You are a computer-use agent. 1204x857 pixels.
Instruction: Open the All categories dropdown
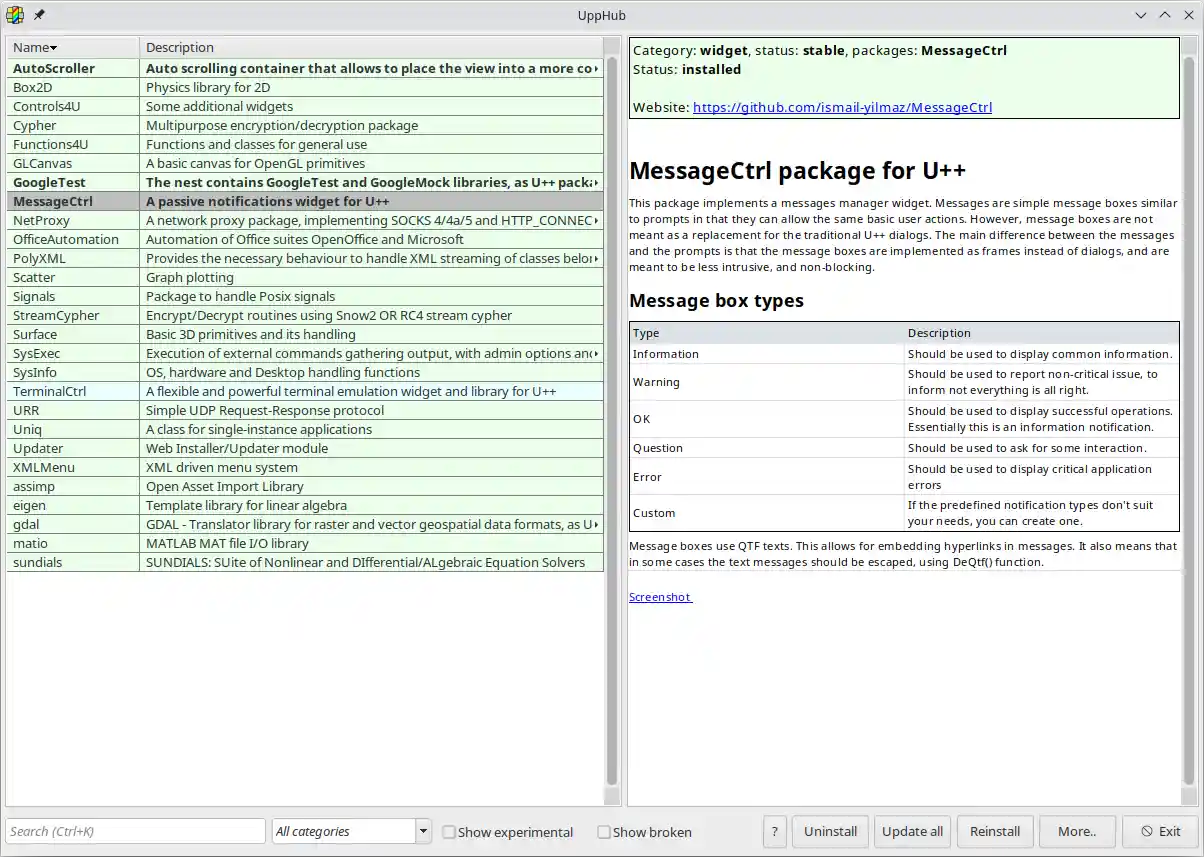(421, 831)
